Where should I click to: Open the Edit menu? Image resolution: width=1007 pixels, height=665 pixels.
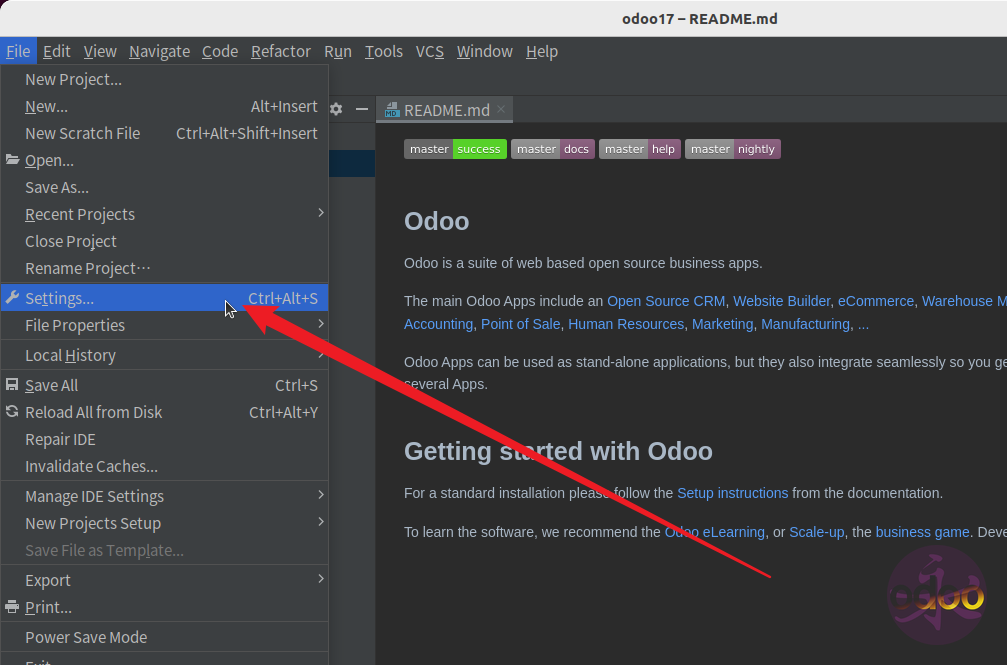(57, 51)
